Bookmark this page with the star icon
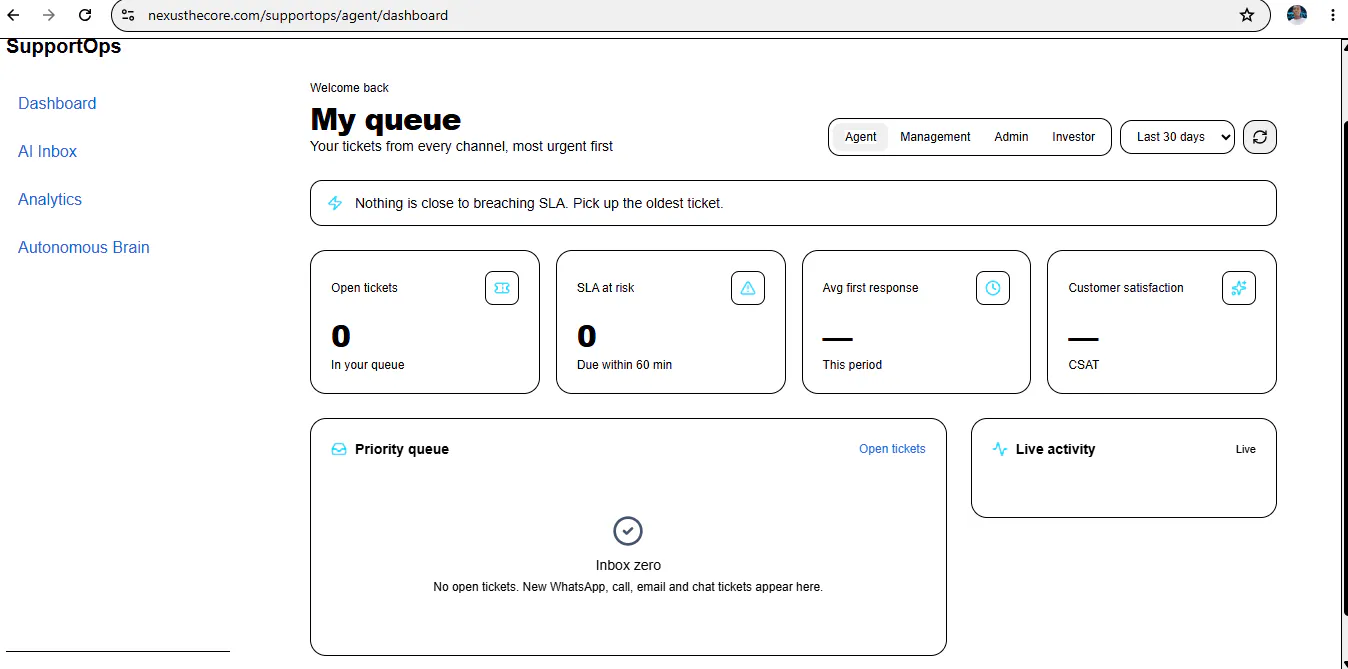Viewport: 1348px width, 669px height. [1247, 15]
